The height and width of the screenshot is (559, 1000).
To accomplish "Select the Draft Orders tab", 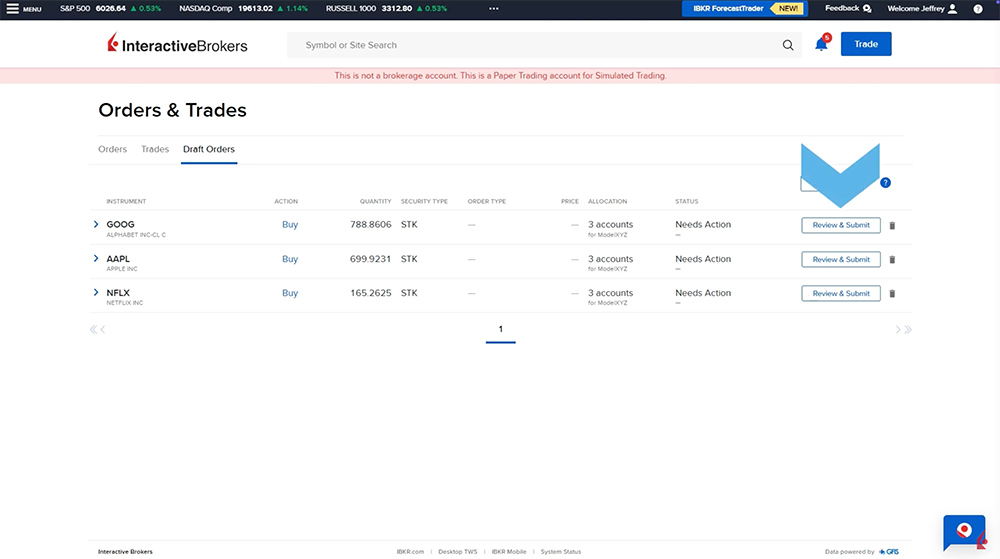I will point(209,149).
